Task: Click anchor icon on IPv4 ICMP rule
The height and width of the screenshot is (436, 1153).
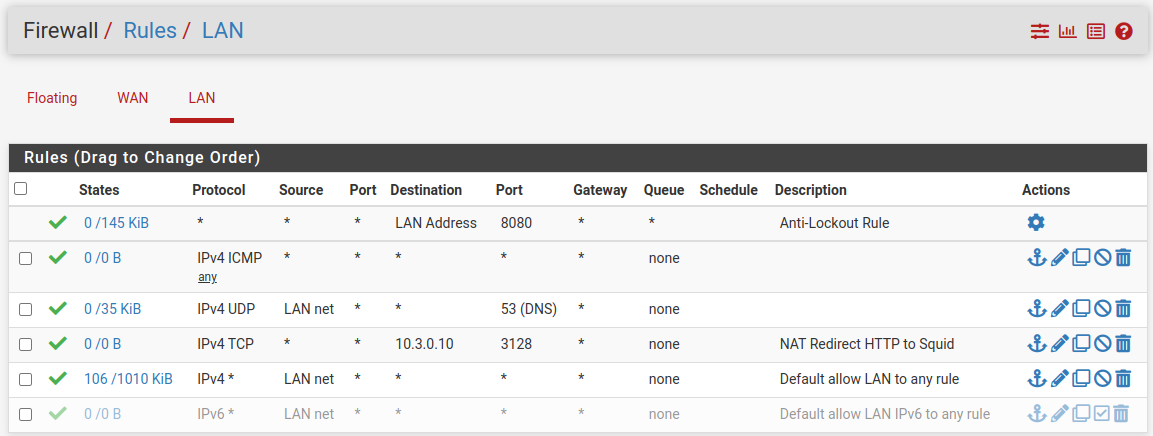Action: pos(1036,257)
